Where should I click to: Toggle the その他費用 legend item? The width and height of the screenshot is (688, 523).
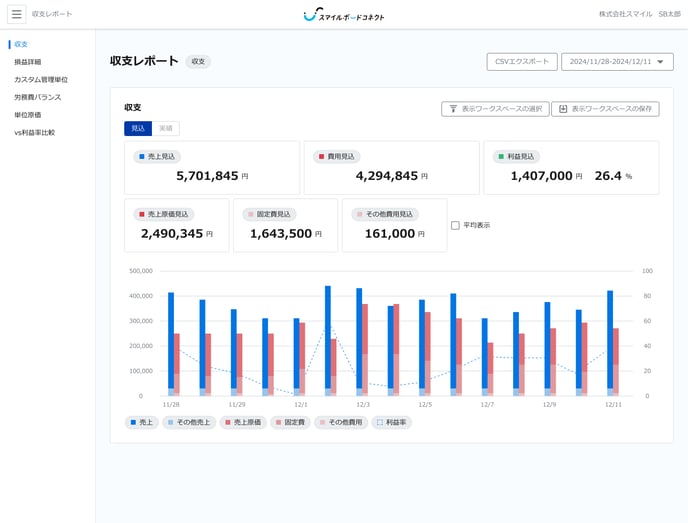341,423
